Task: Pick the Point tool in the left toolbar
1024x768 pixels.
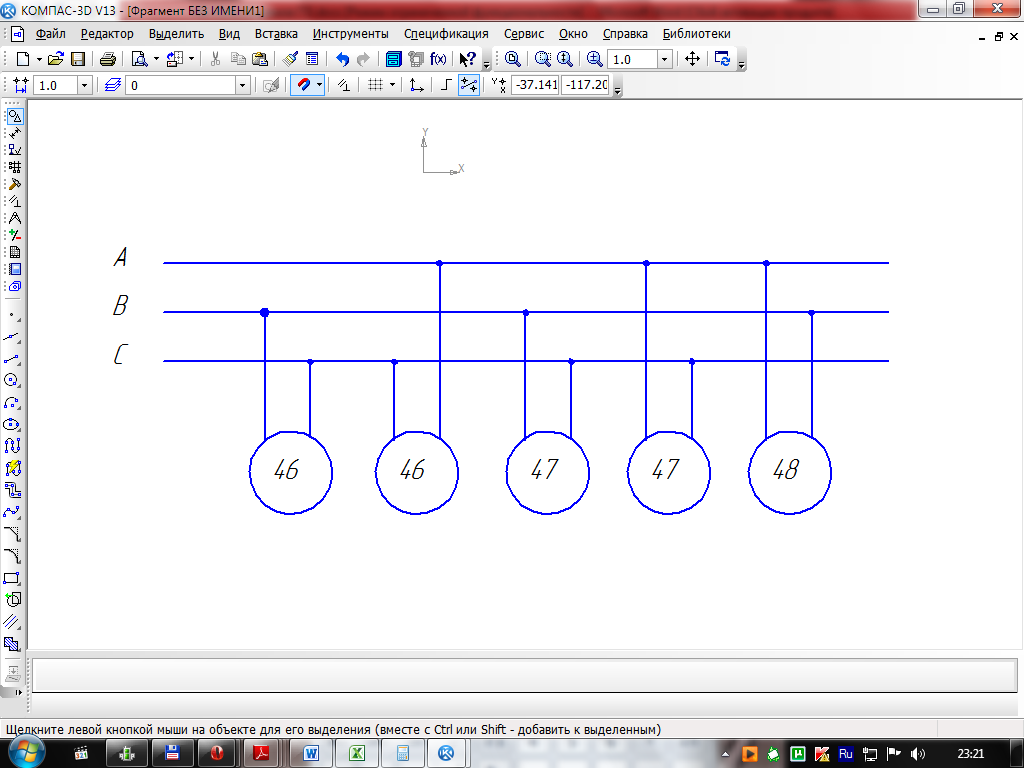Action: click(13, 316)
